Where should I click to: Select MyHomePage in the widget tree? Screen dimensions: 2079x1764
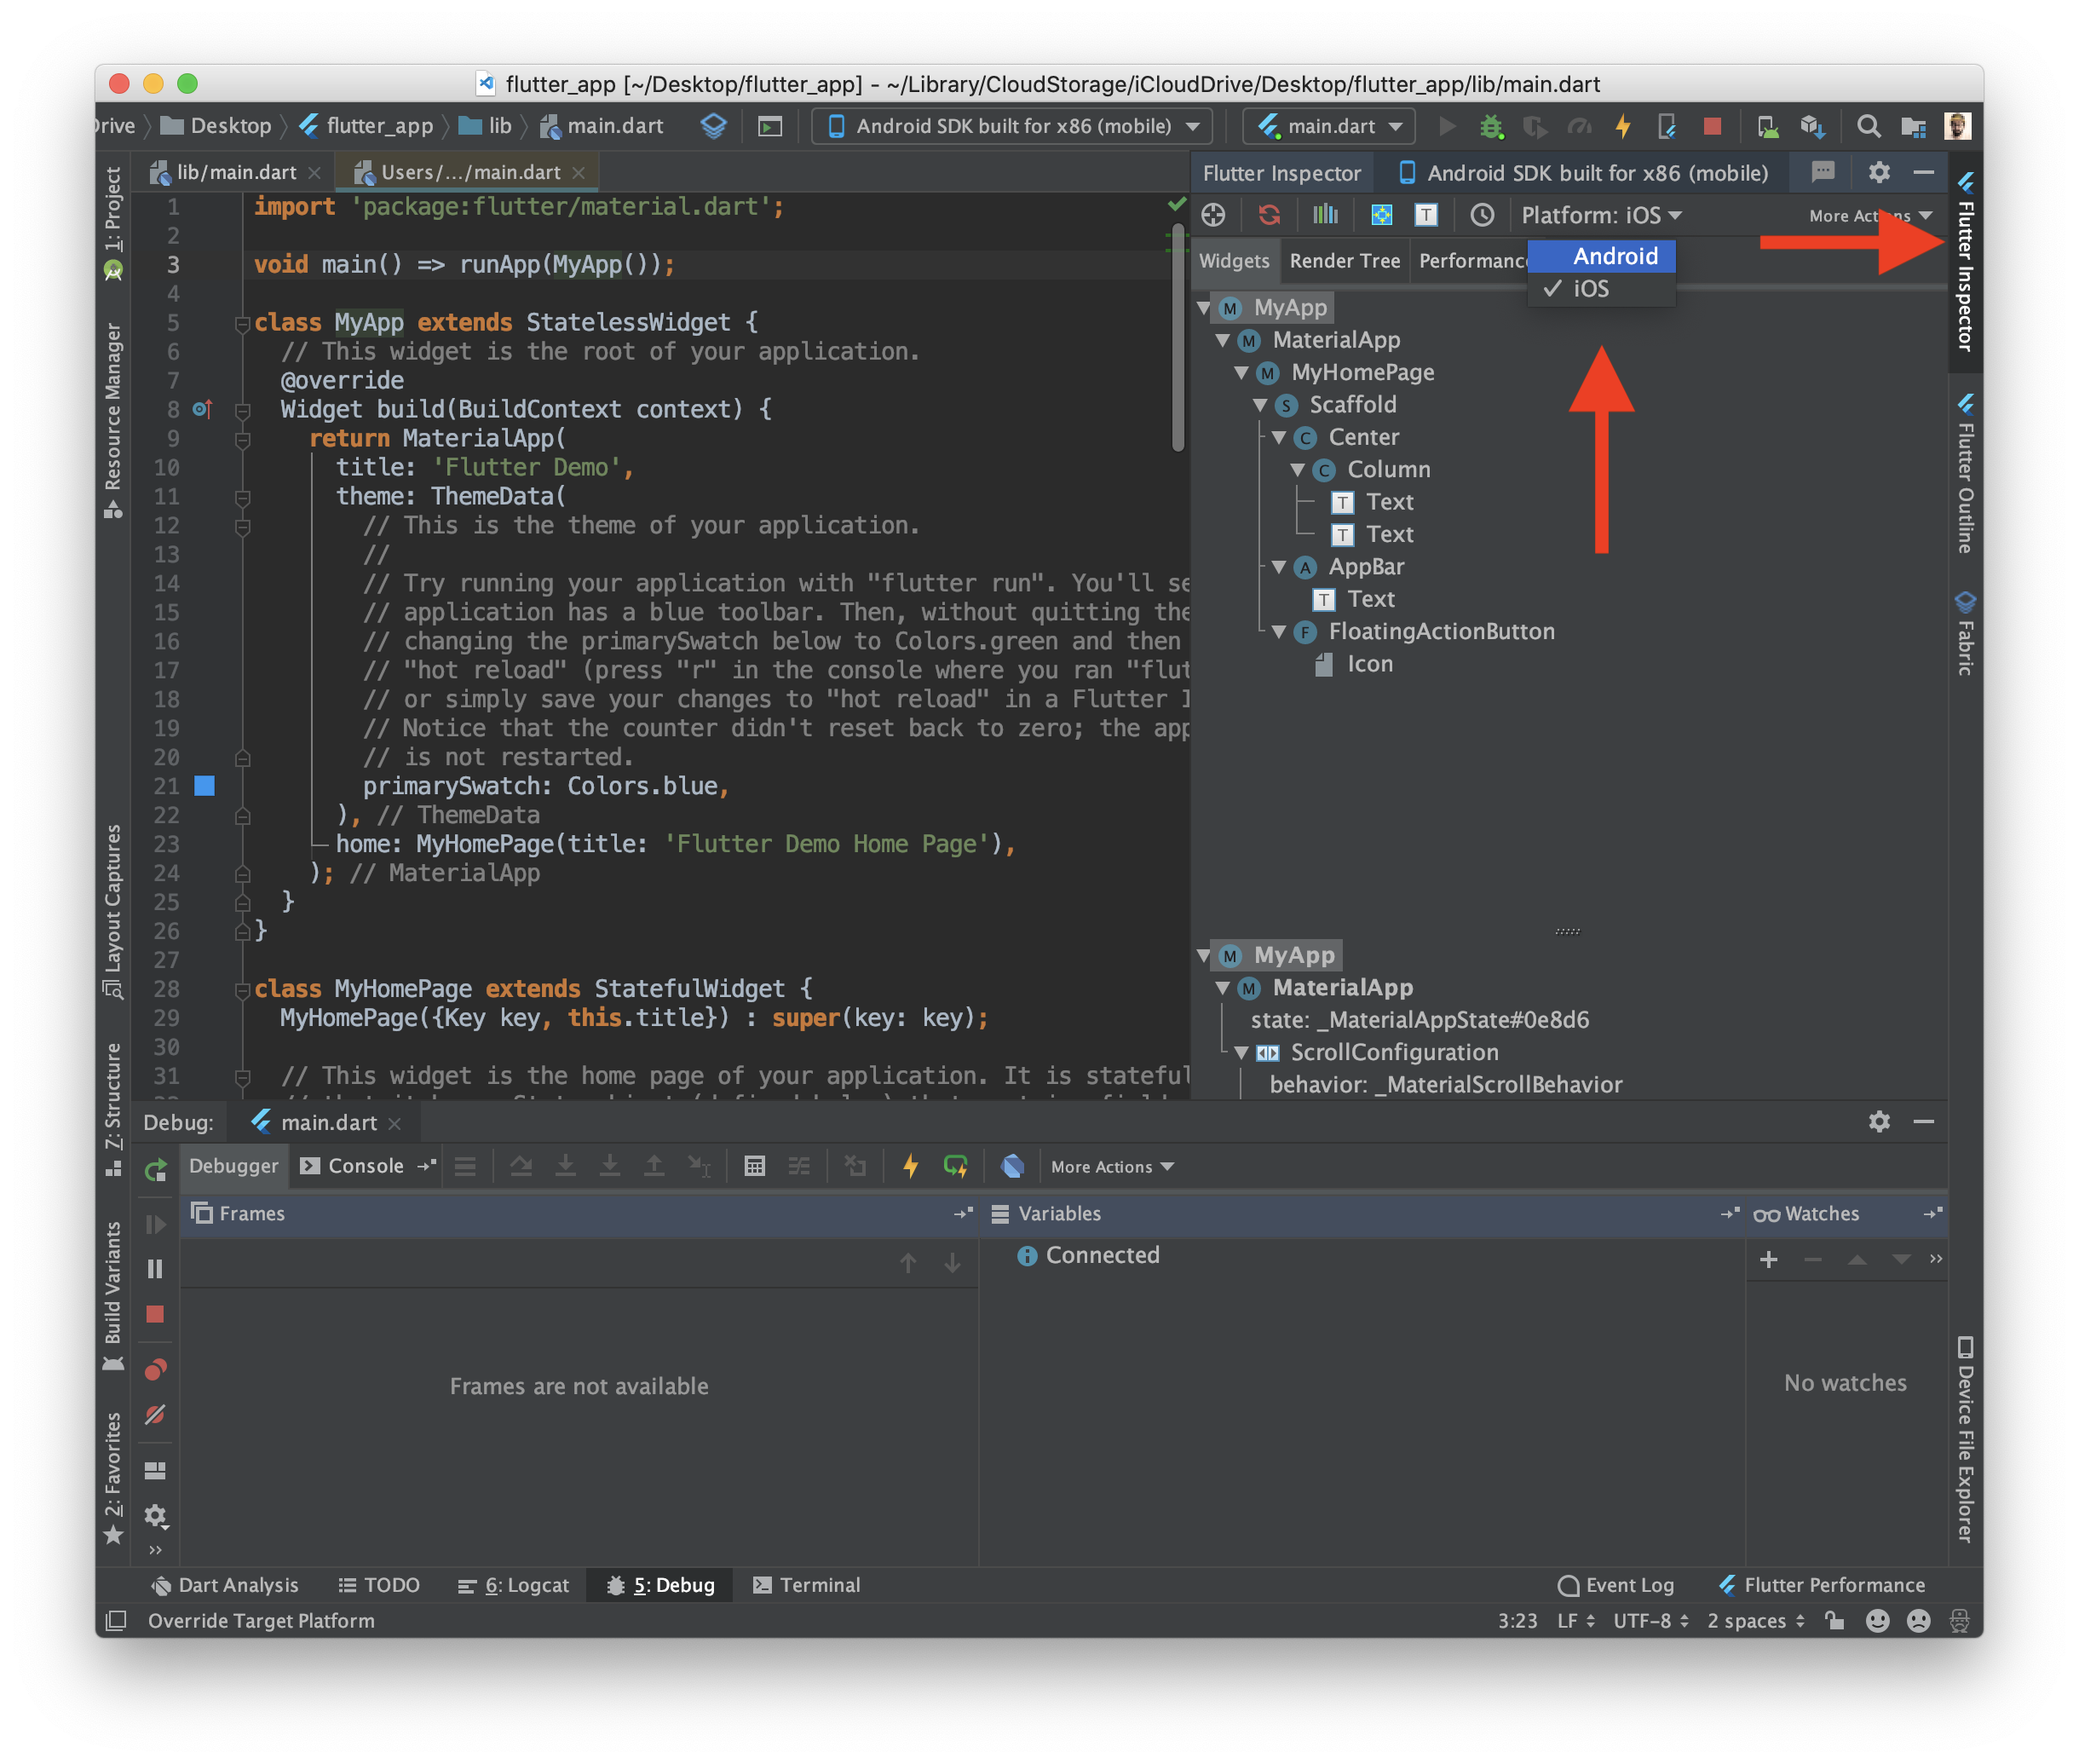(1362, 373)
